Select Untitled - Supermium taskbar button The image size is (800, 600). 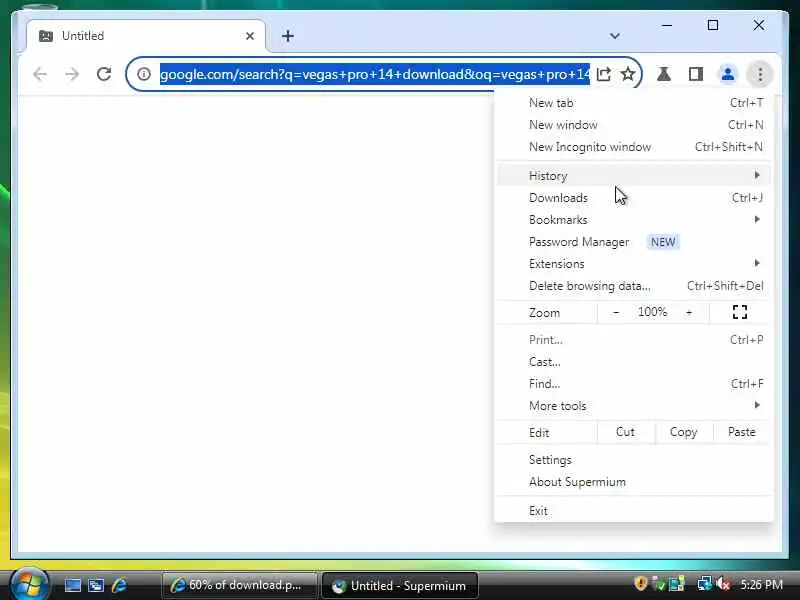click(x=400, y=586)
